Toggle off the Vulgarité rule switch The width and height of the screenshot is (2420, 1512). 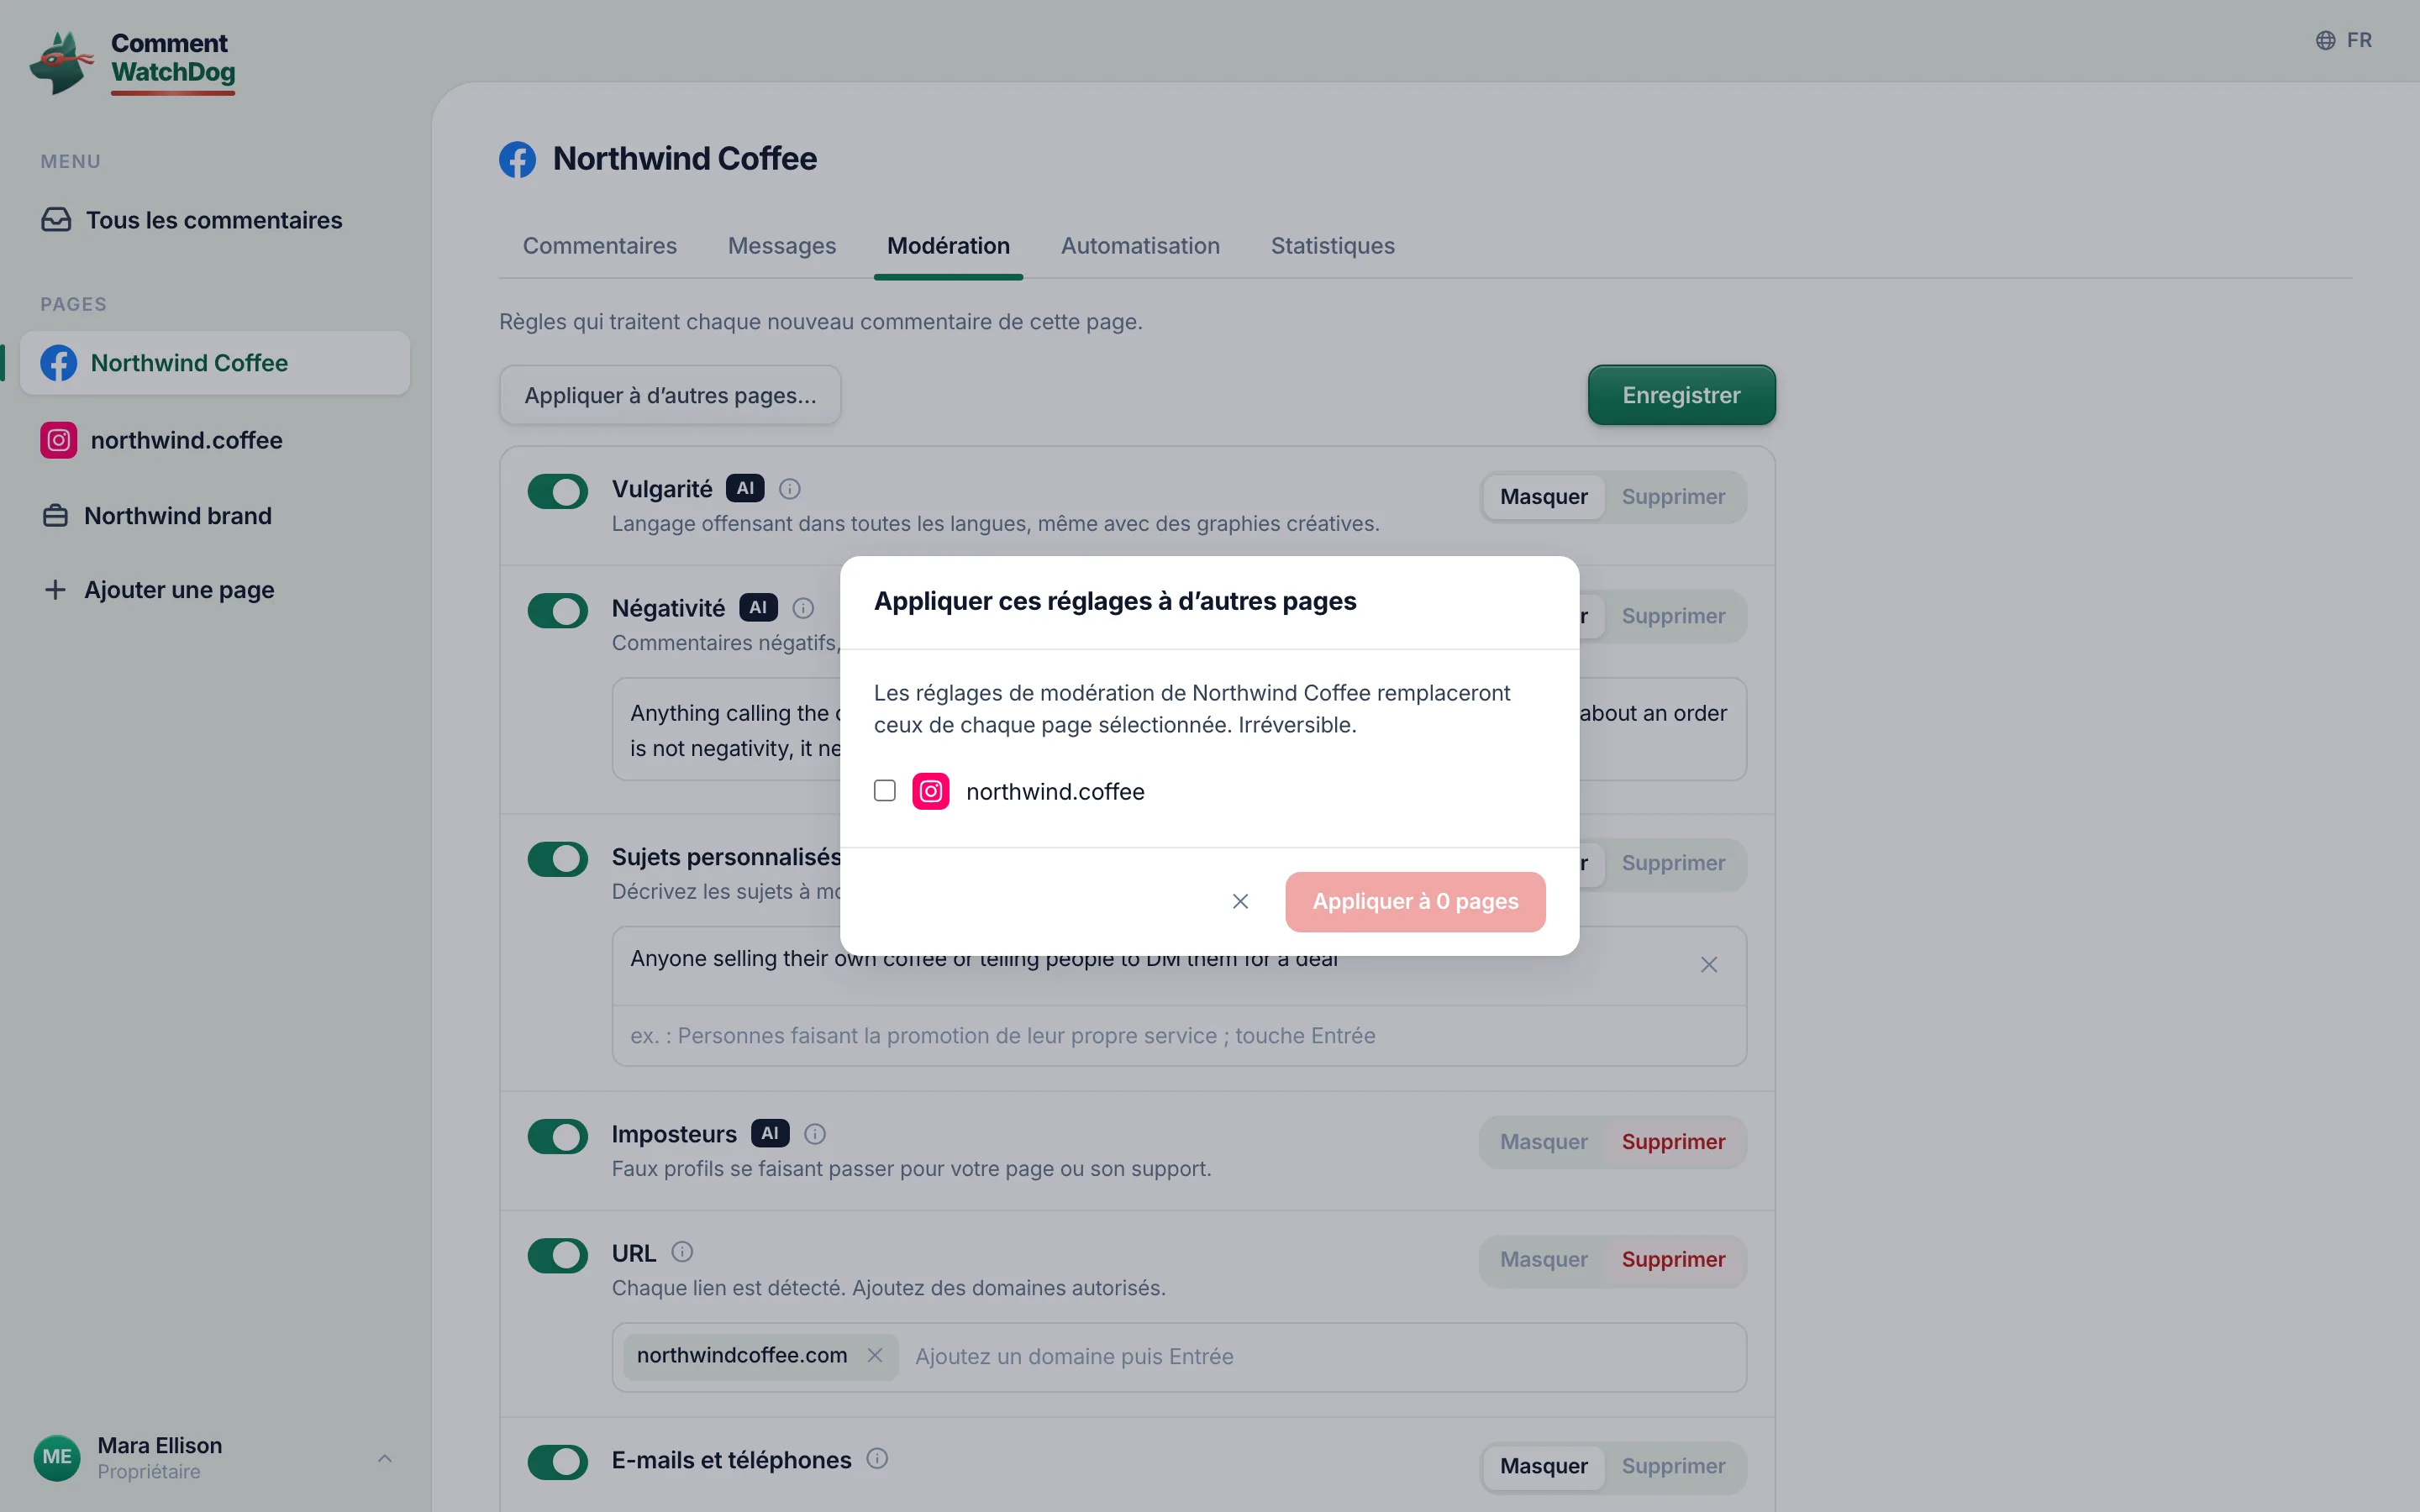[x=558, y=491]
